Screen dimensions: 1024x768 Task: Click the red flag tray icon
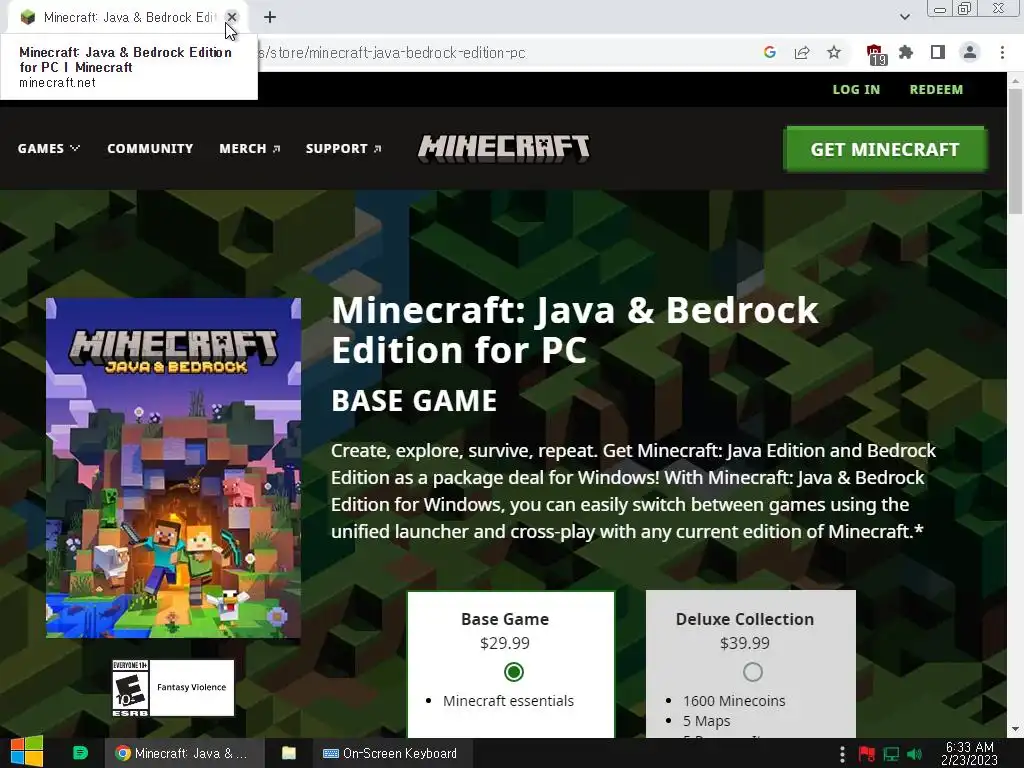[867, 754]
